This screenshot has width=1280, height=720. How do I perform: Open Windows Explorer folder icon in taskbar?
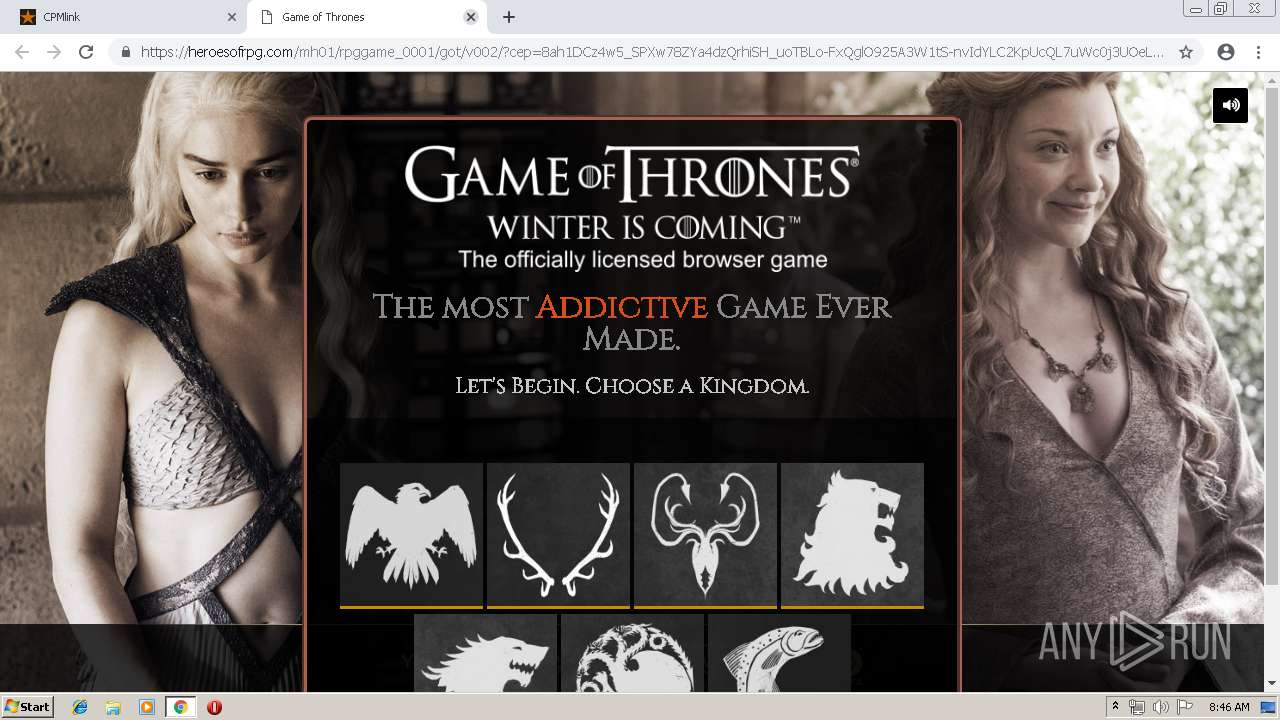click(113, 707)
